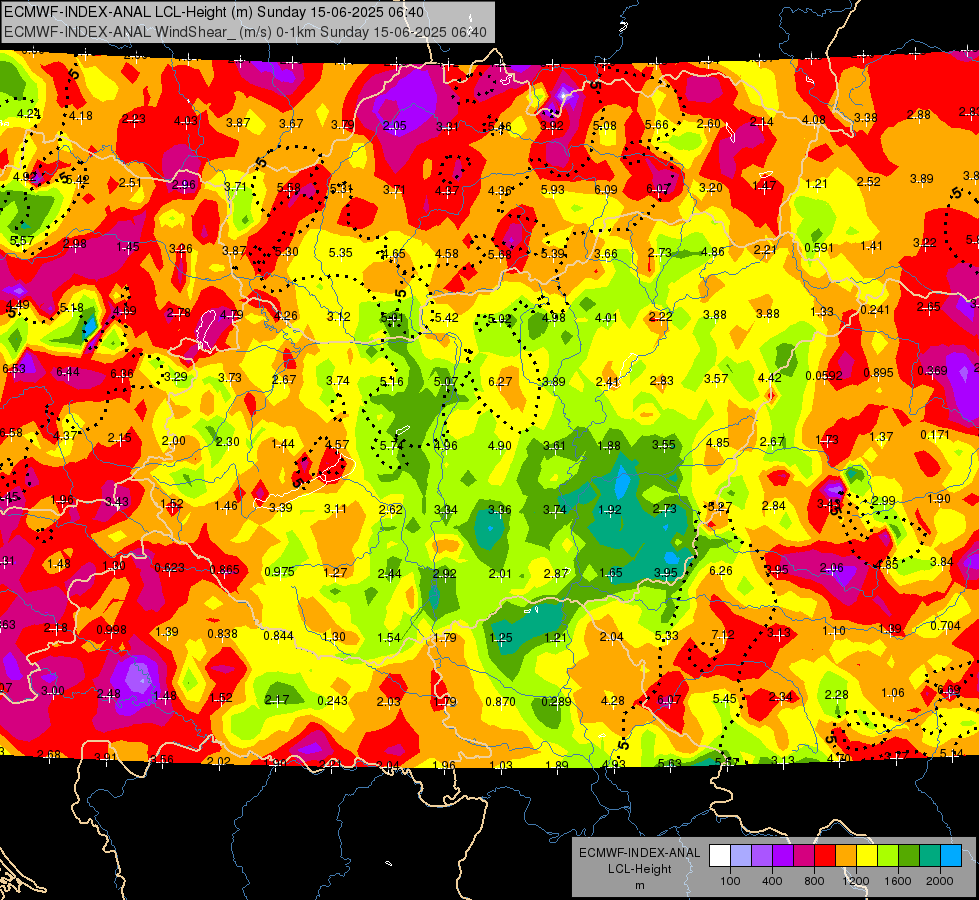
Task: Click the wind shear value 0.591
Action: 819,247
